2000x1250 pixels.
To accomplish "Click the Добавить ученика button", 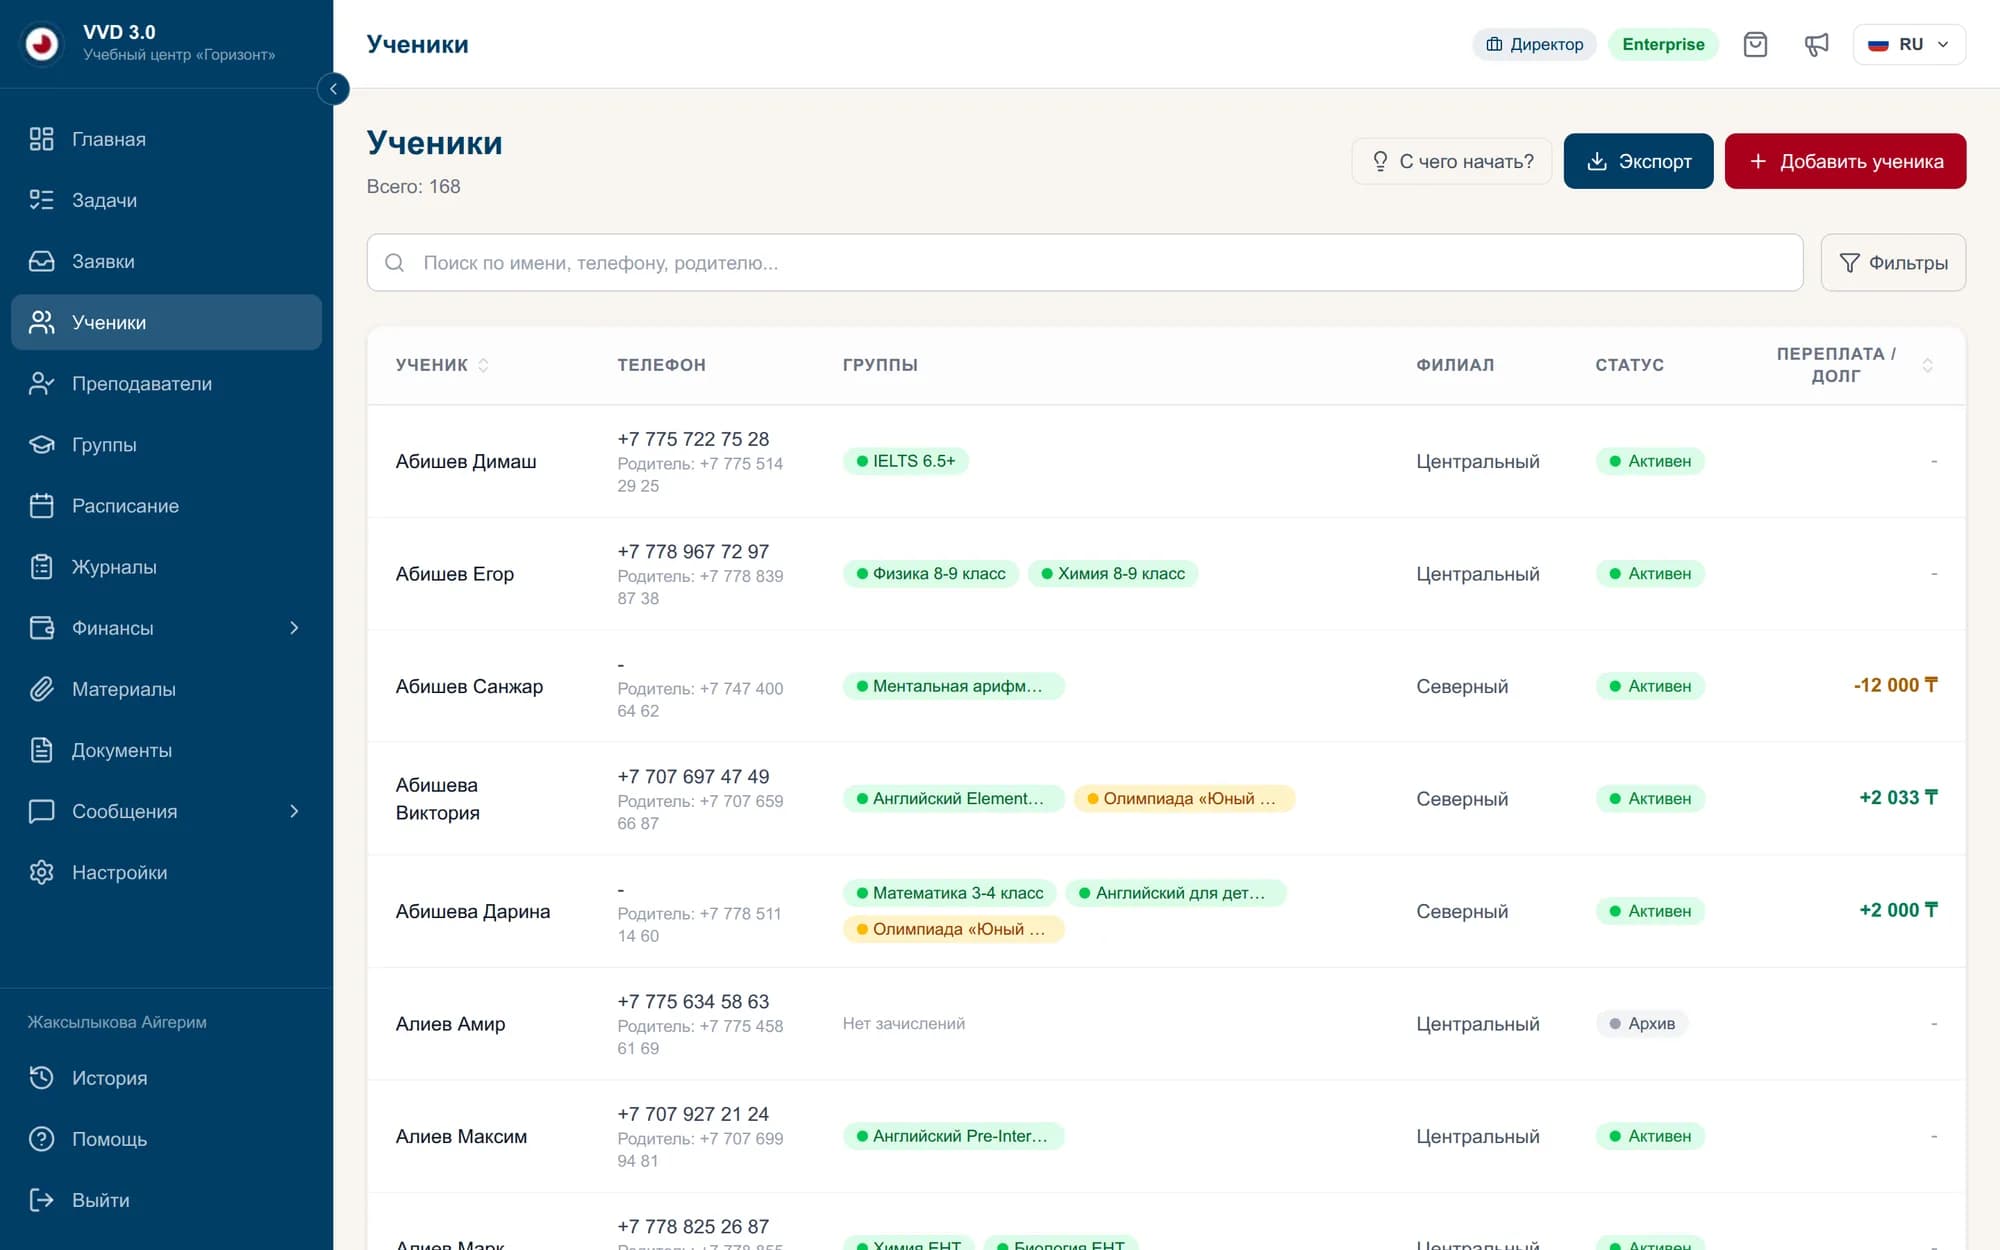I will click(1845, 161).
